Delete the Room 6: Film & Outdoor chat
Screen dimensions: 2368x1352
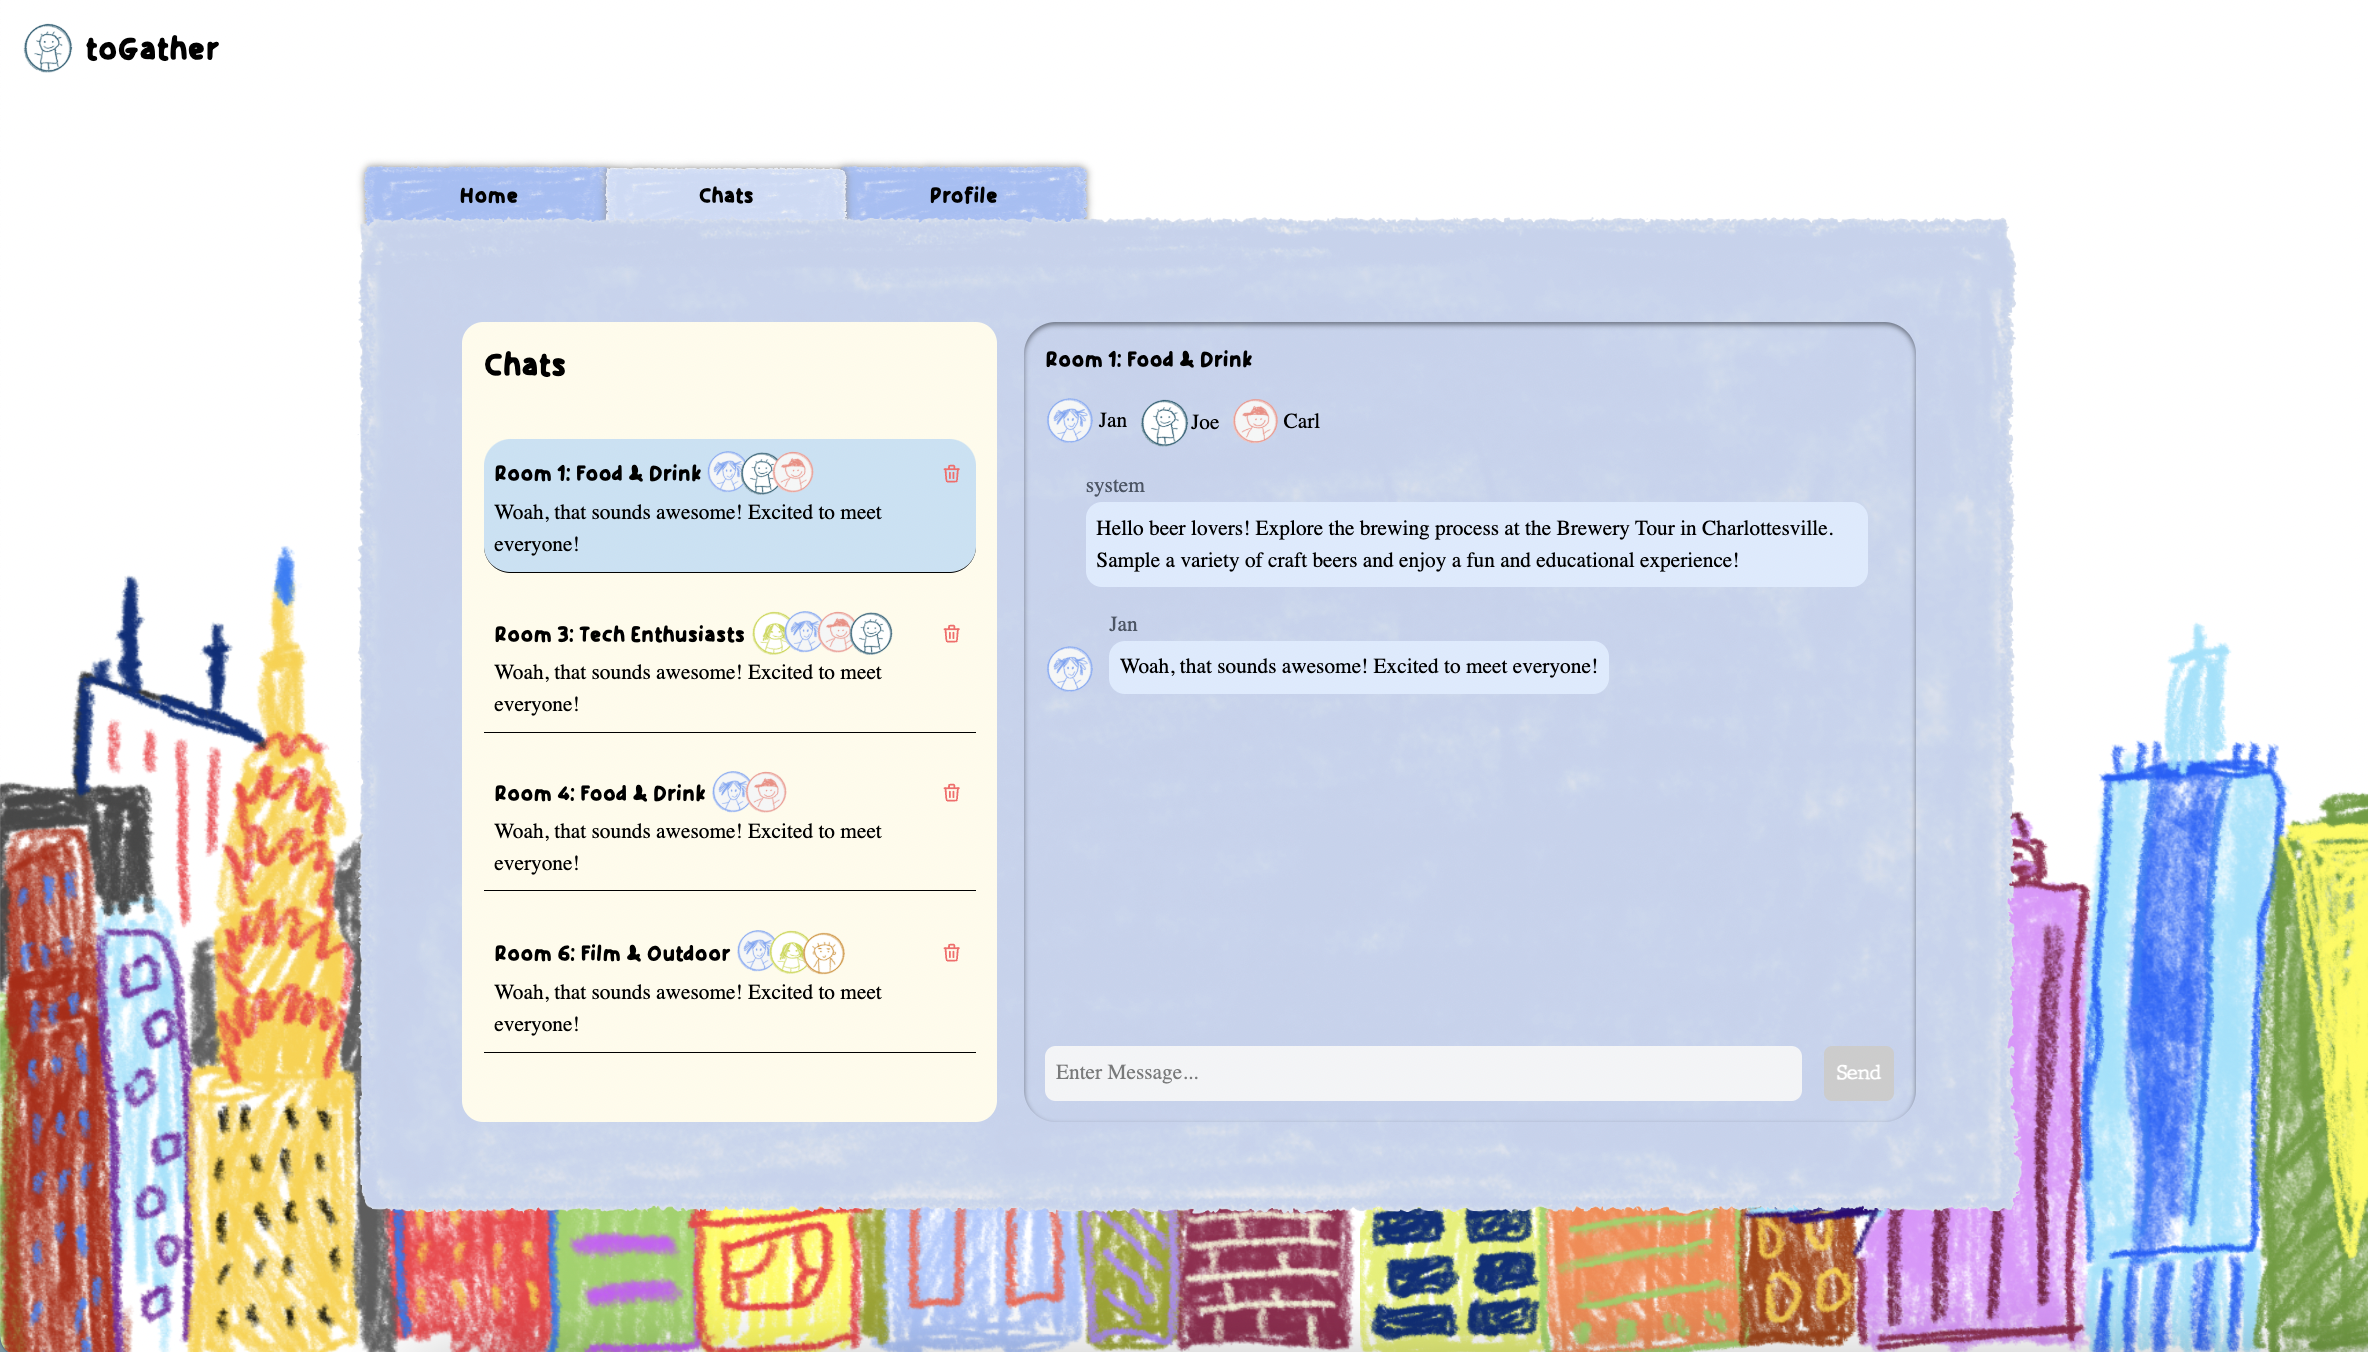(x=951, y=953)
